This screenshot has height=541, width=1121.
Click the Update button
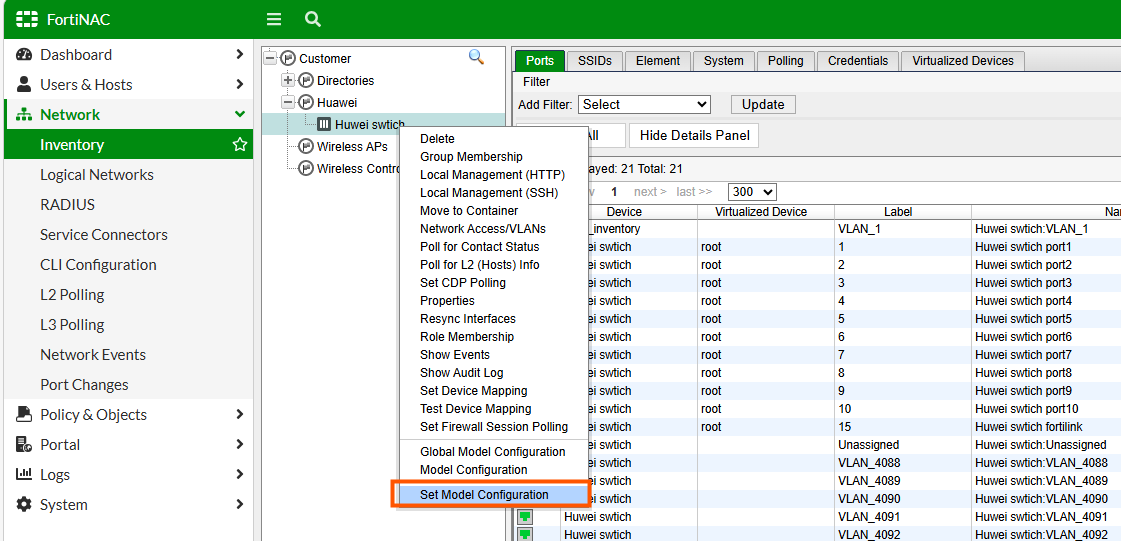763,104
